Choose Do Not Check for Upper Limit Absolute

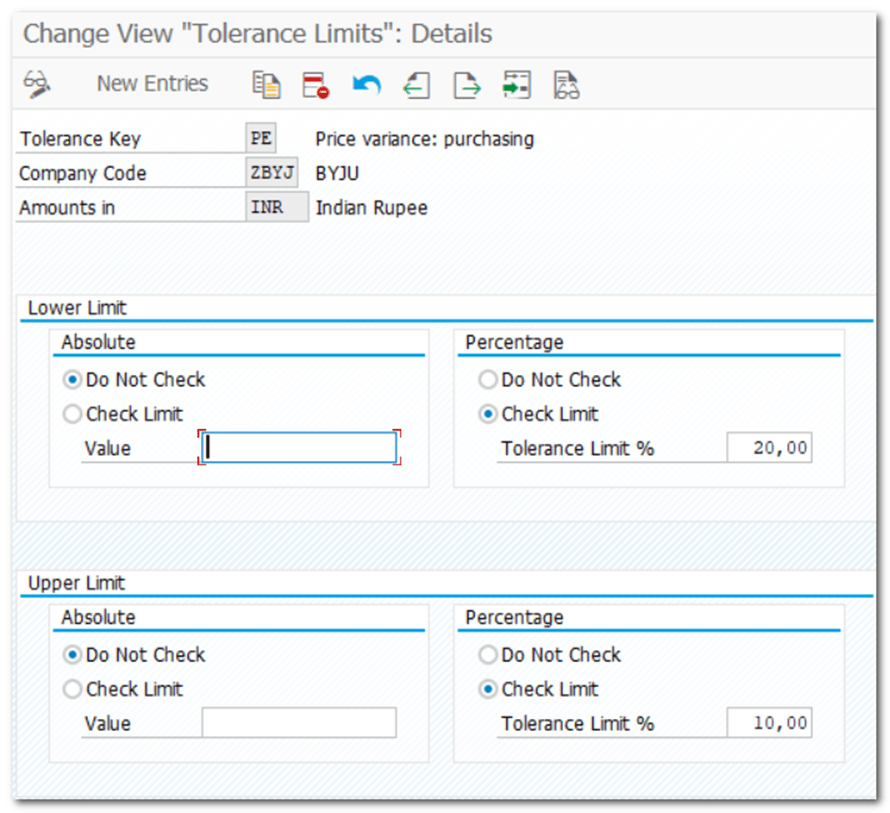click(73, 655)
